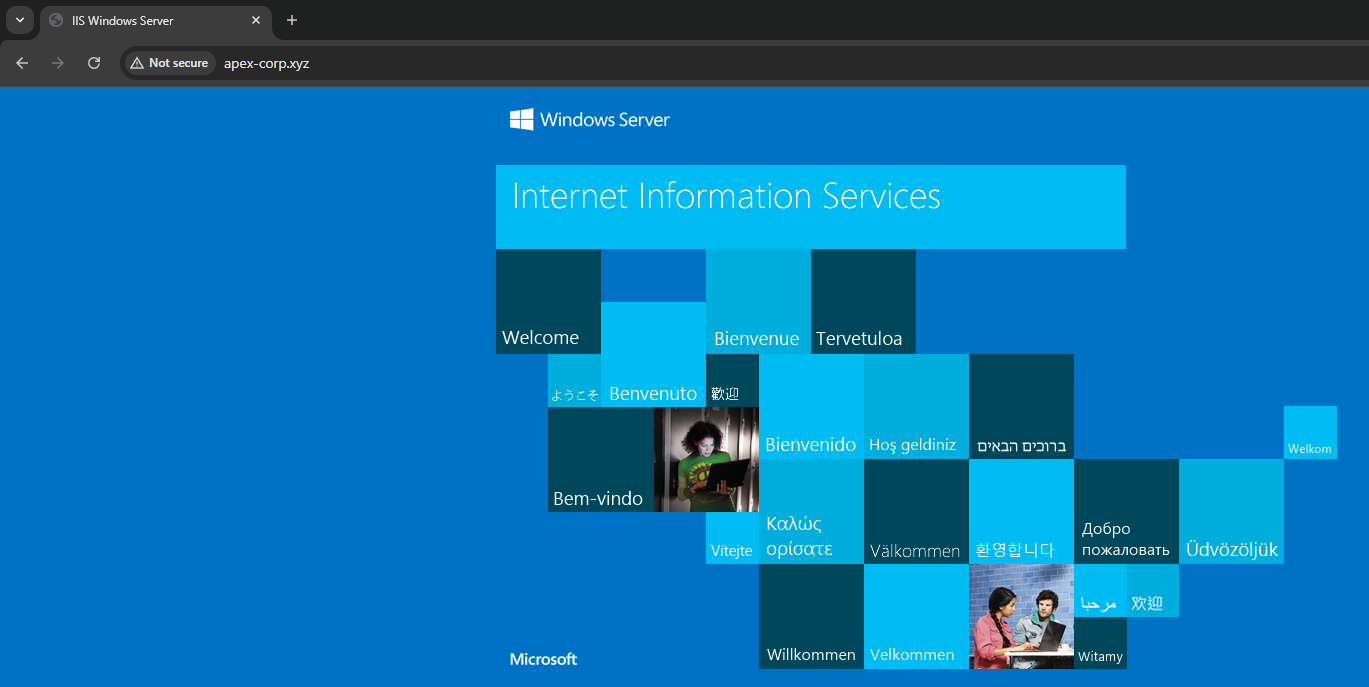This screenshot has width=1369, height=687.
Task: Click the Välkommen tile
Action: click(x=916, y=511)
